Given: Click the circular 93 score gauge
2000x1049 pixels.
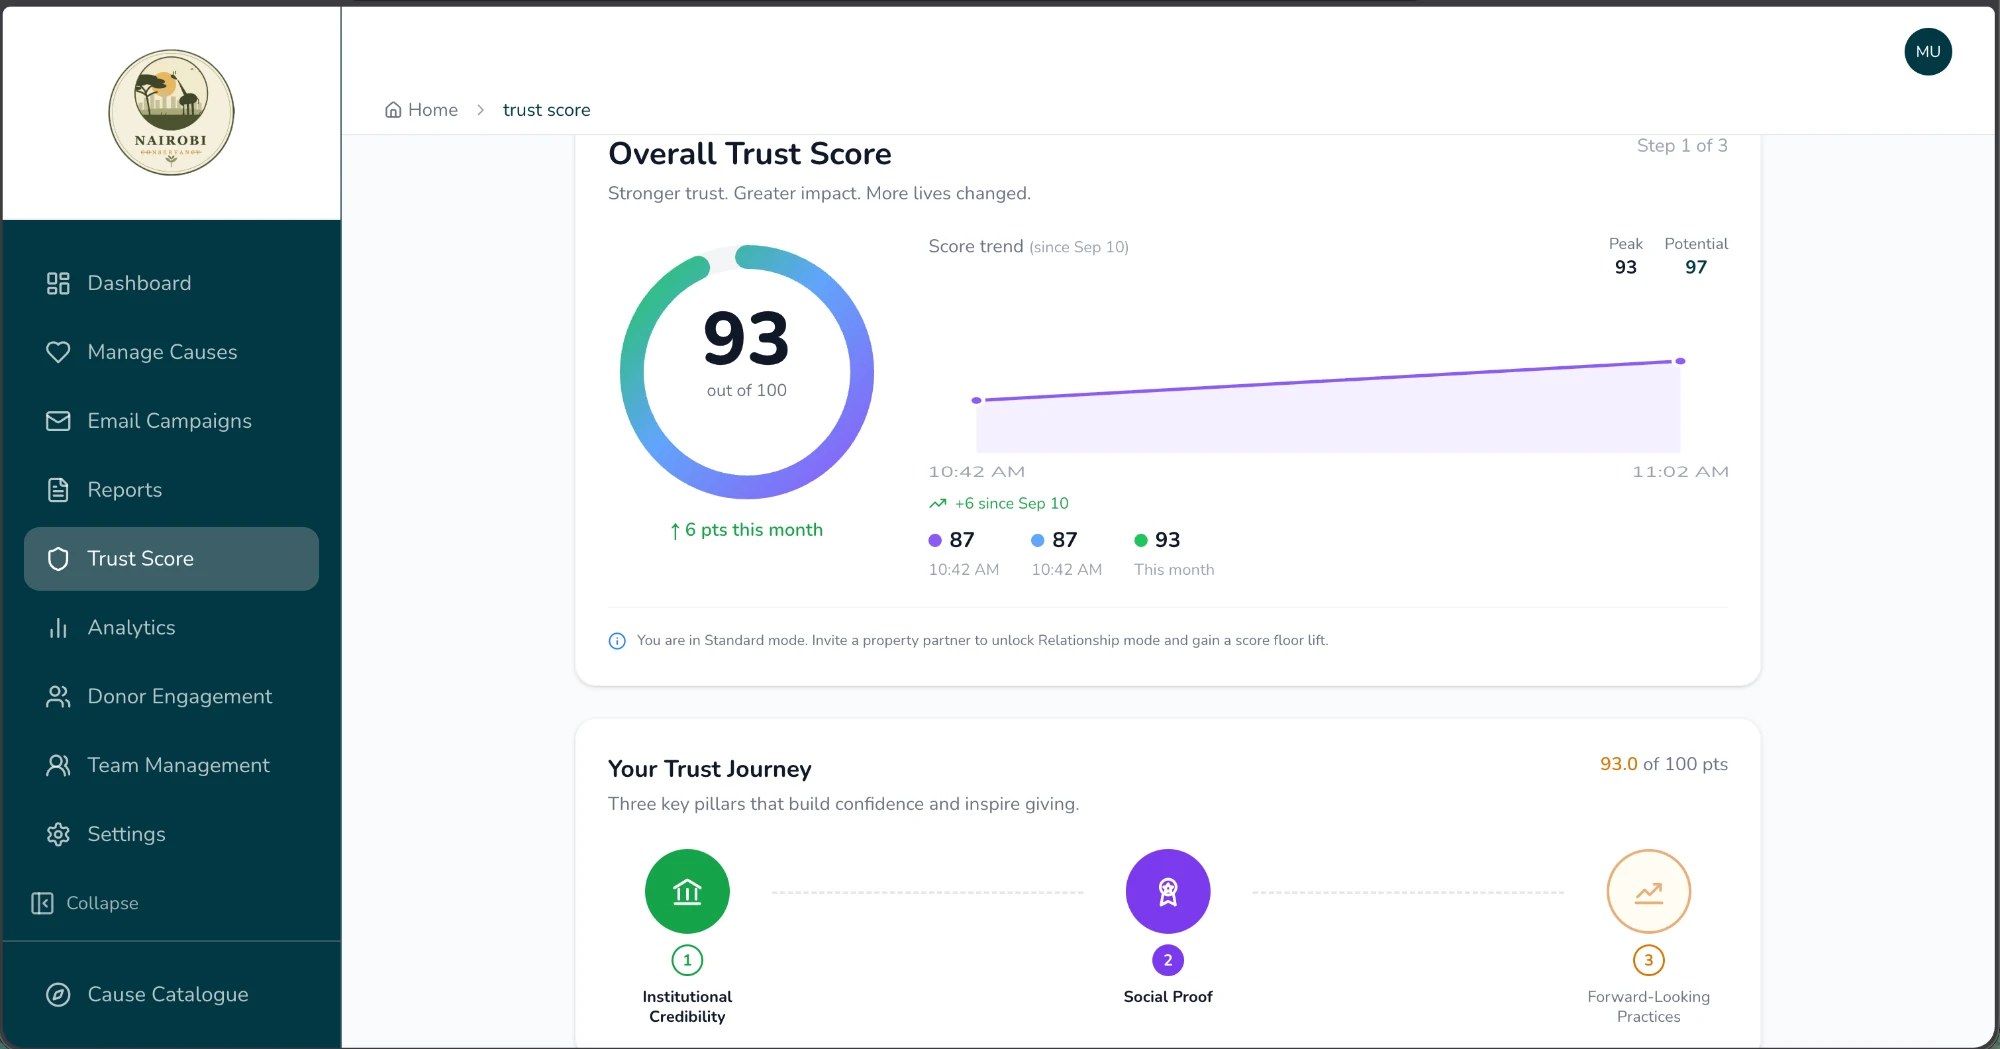Looking at the screenshot, I should coord(747,372).
